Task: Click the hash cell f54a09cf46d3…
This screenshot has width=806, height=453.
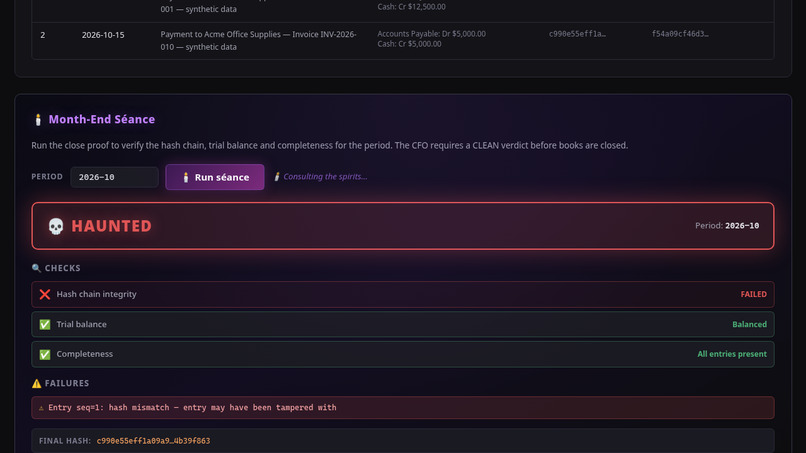Action: coord(680,34)
